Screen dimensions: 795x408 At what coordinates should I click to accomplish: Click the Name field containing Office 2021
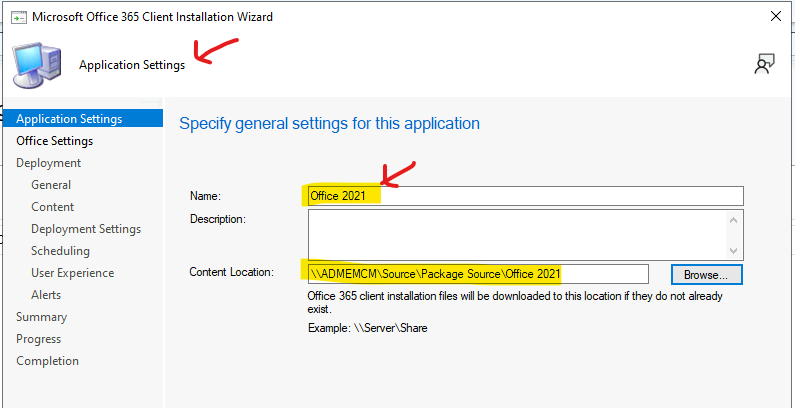526,196
